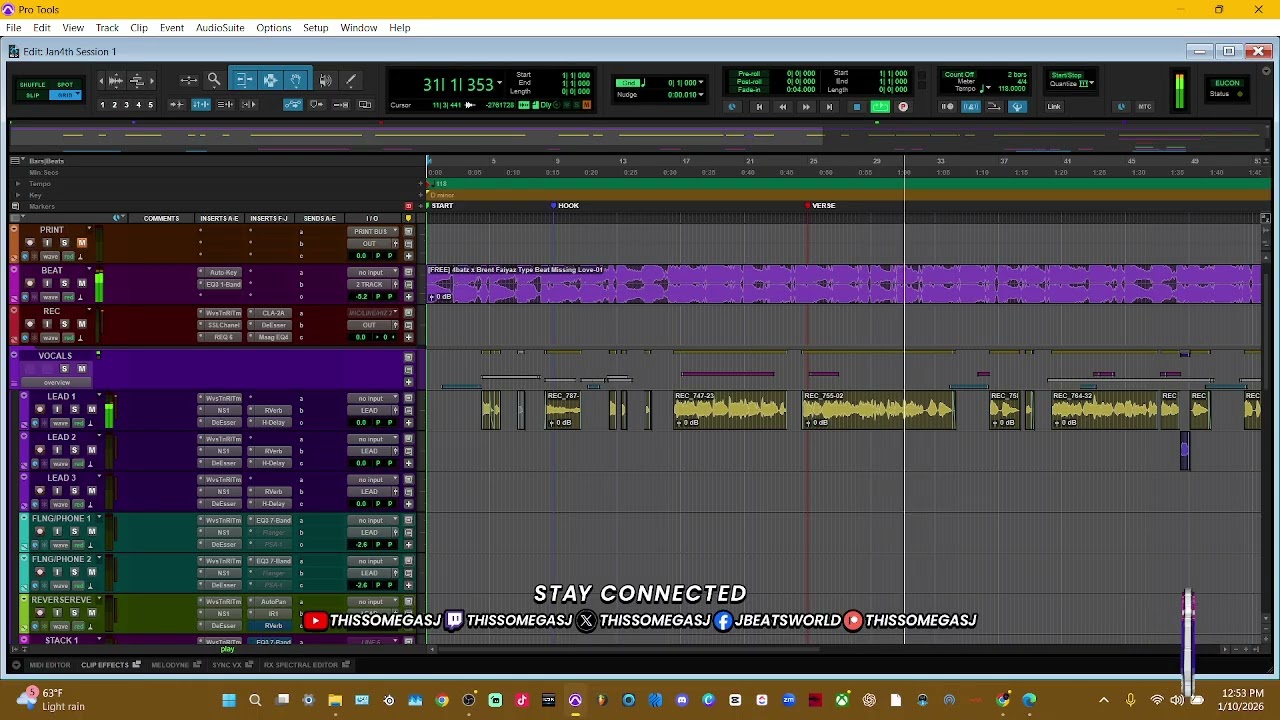Viewport: 1280px width, 720px height.
Task: Solo the BEAT track
Action: coord(65,283)
